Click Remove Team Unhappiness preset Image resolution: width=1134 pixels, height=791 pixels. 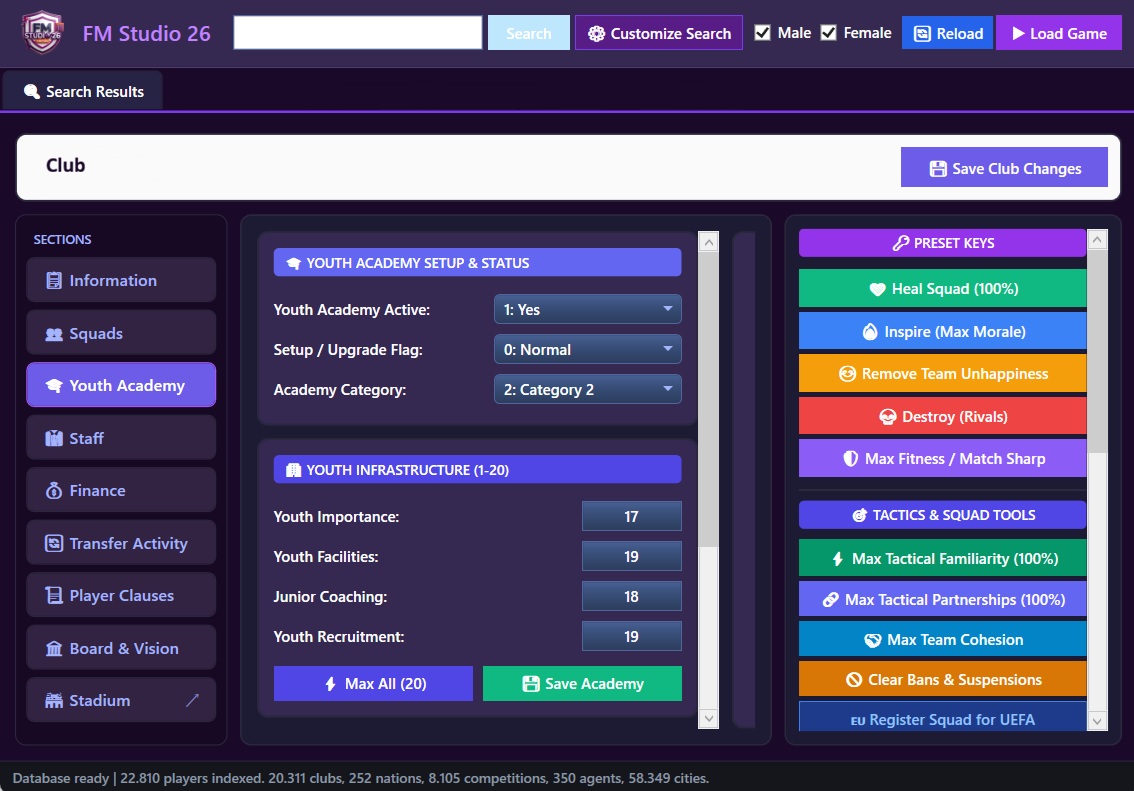click(942, 373)
